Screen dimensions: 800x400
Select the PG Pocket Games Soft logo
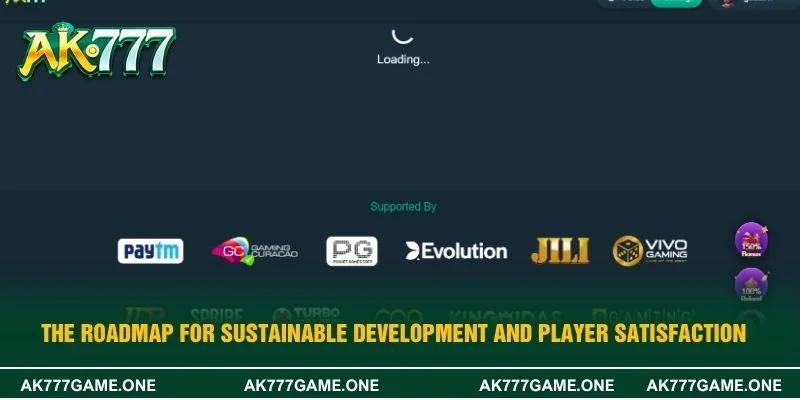pyautogui.click(x=352, y=251)
